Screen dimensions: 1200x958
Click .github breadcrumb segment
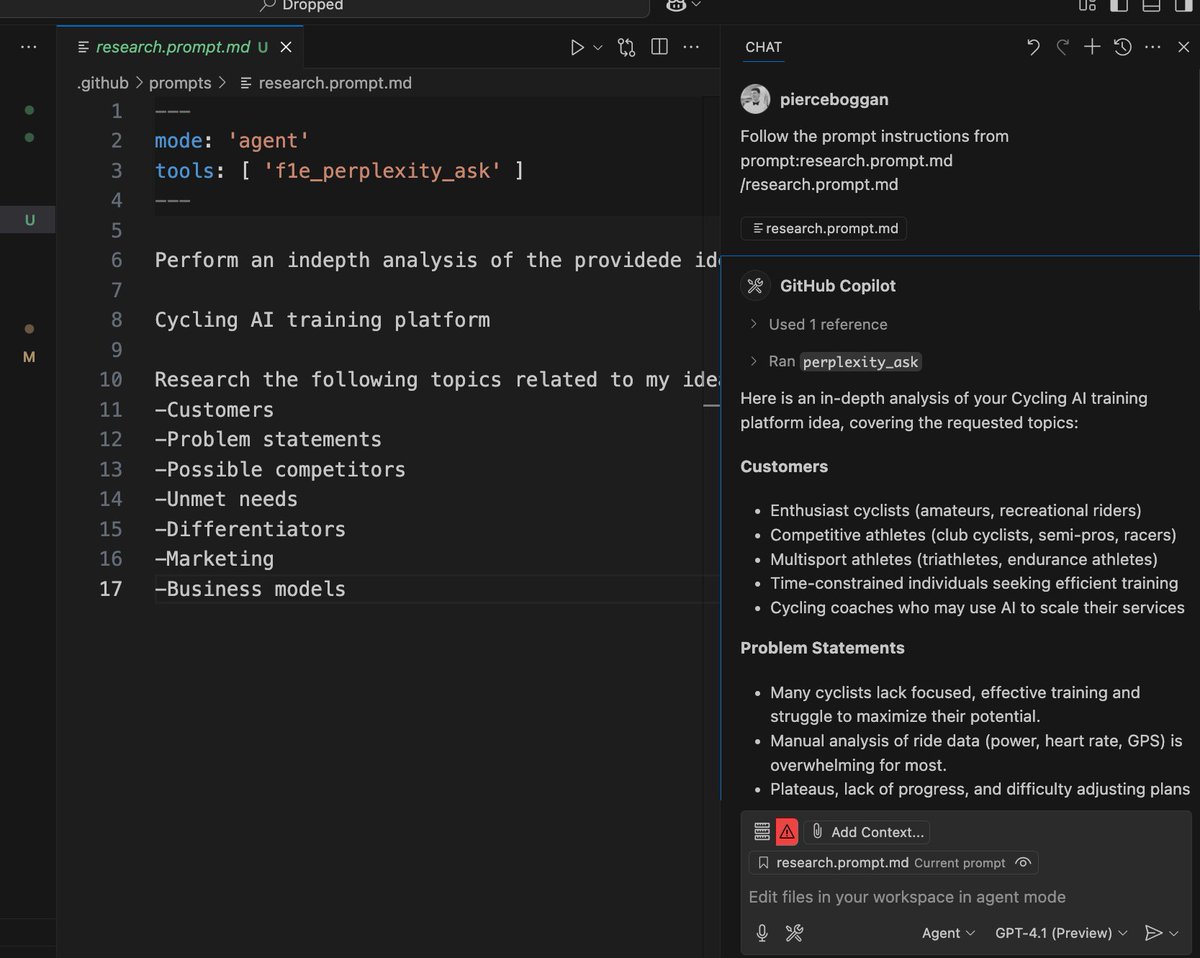coord(103,83)
